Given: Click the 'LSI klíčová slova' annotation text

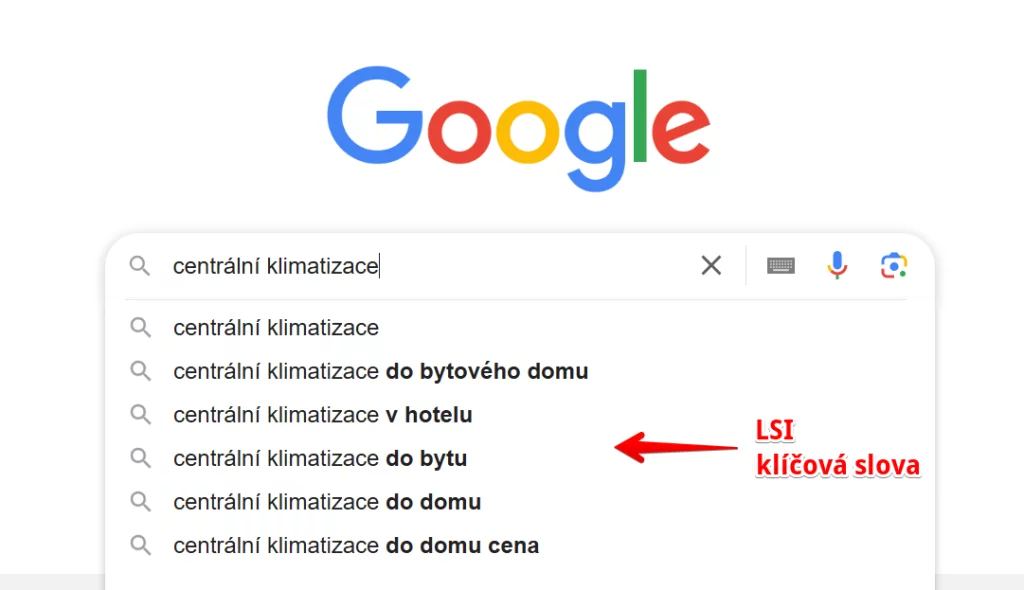Looking at the screenshot, I should tap(837, 448).
